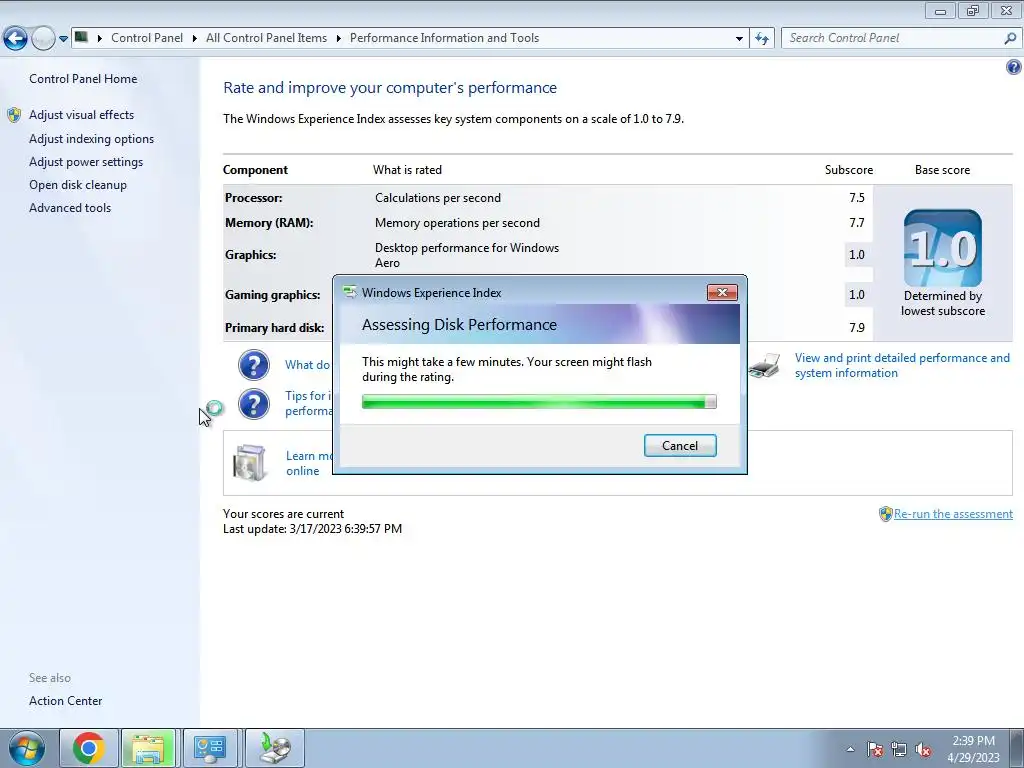Expand the arrow after All Control Panel Items
The image size is (1024, 768).
coord(338,38)
